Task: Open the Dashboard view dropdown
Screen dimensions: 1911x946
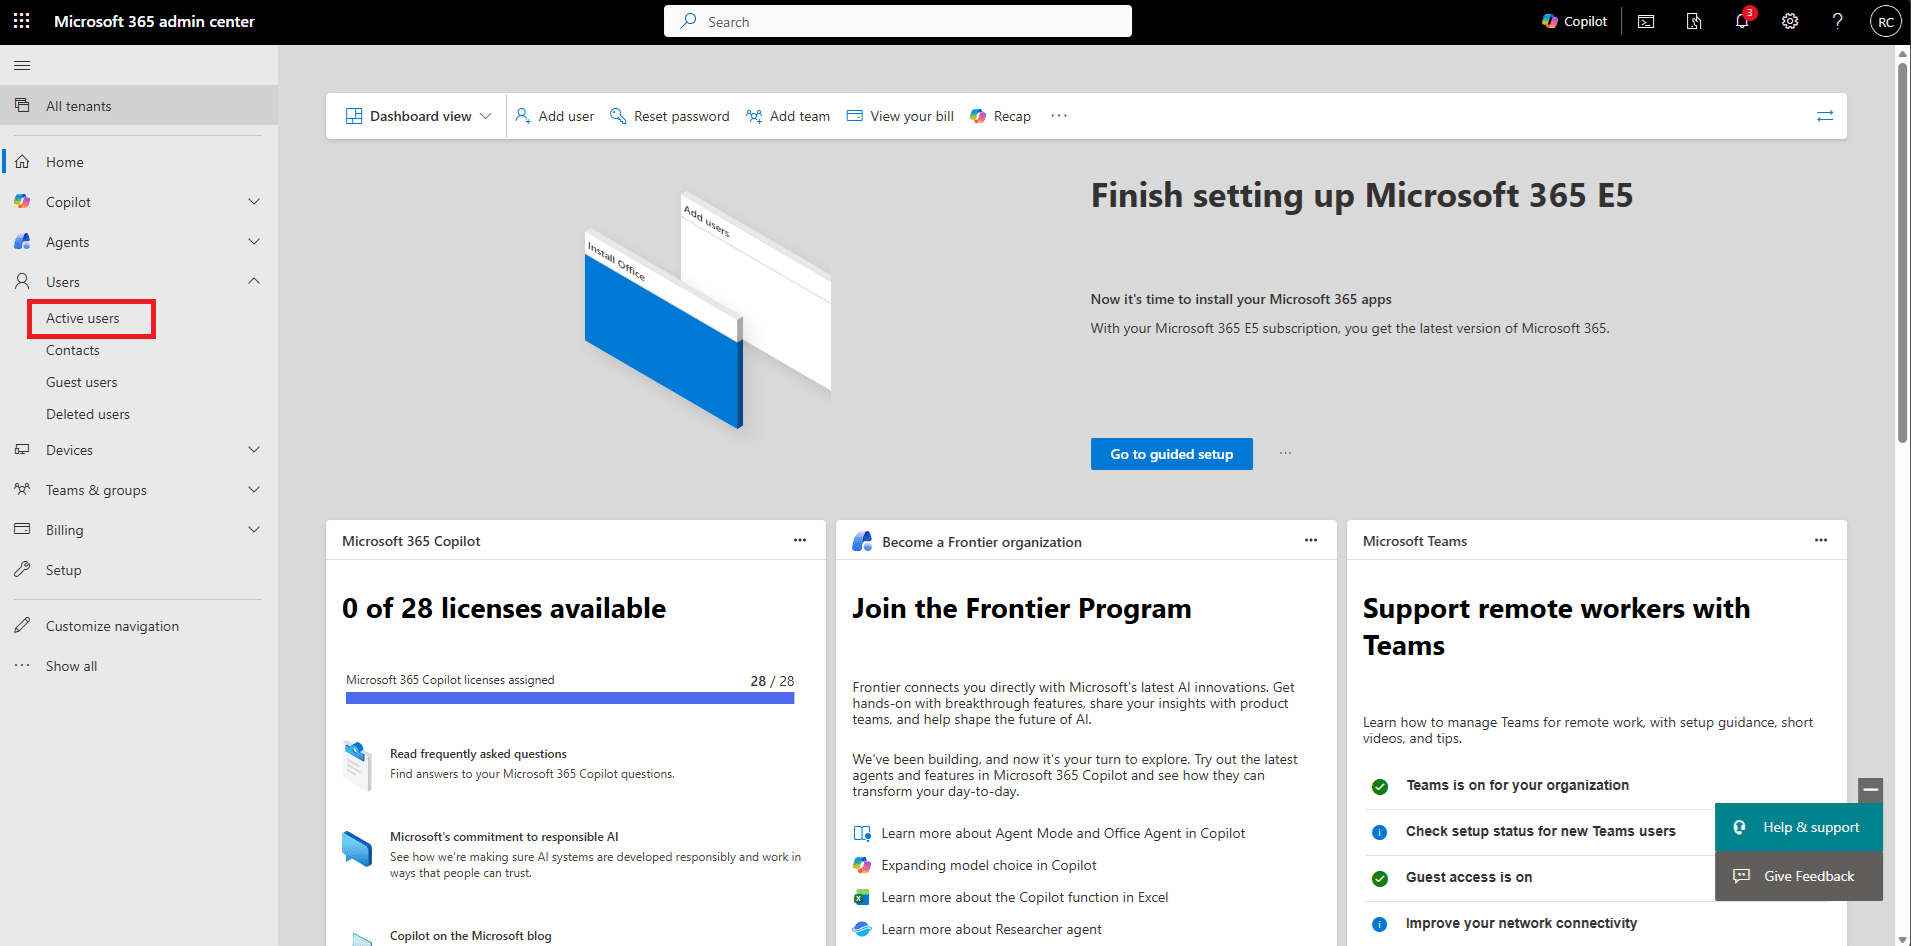Action: (419, 116)
